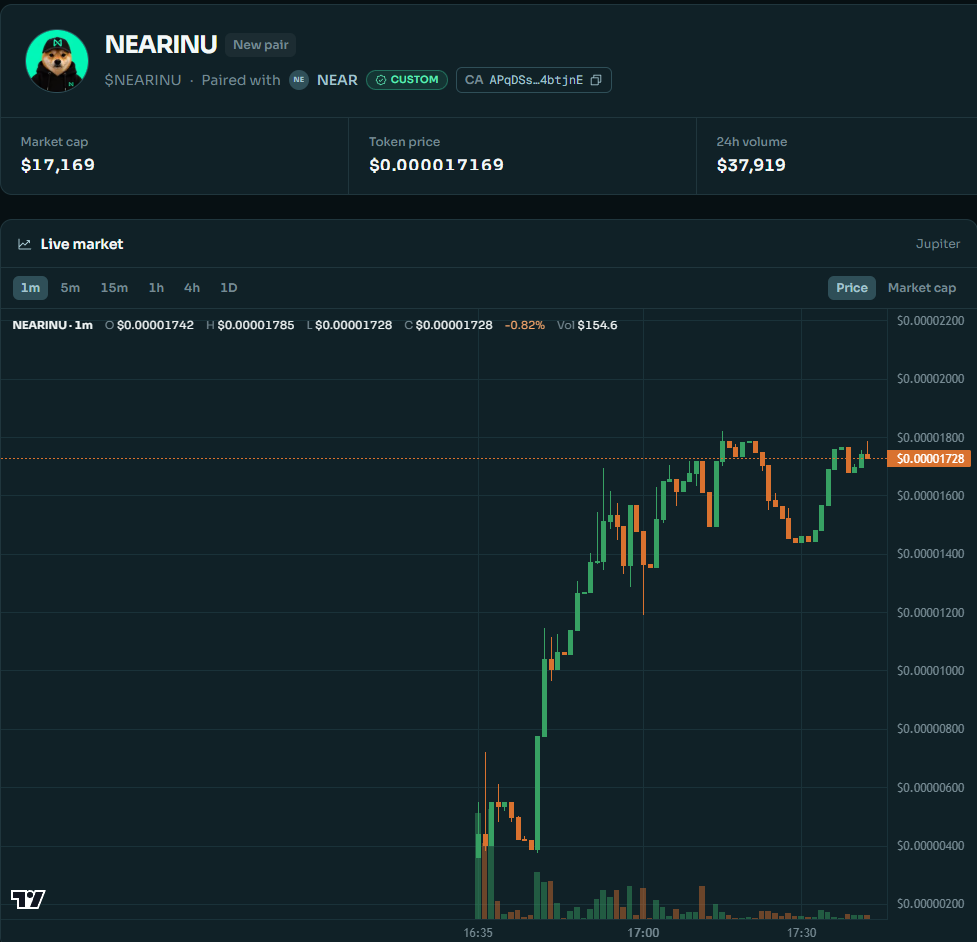977x942 pixels.
Task: Toggle chart to Market cap view
Action: pos(922,288)
